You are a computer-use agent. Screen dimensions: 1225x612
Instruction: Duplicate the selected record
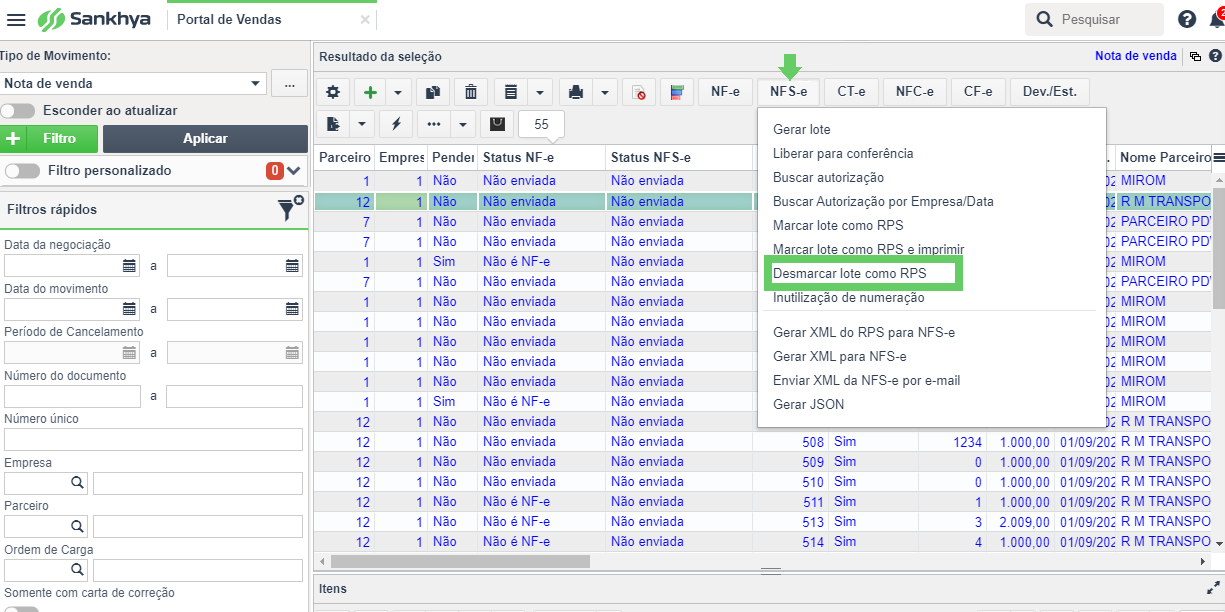pyautogui.click(x=432, y=92)
